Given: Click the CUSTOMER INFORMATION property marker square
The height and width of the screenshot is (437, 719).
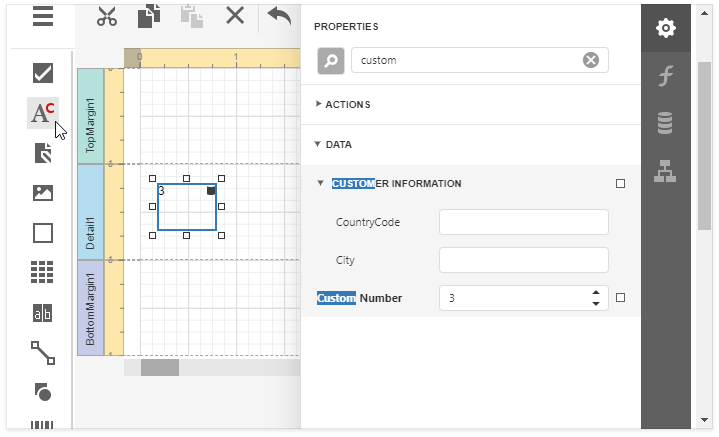Looking at the screenshot, I should click(x=620, y=183).
